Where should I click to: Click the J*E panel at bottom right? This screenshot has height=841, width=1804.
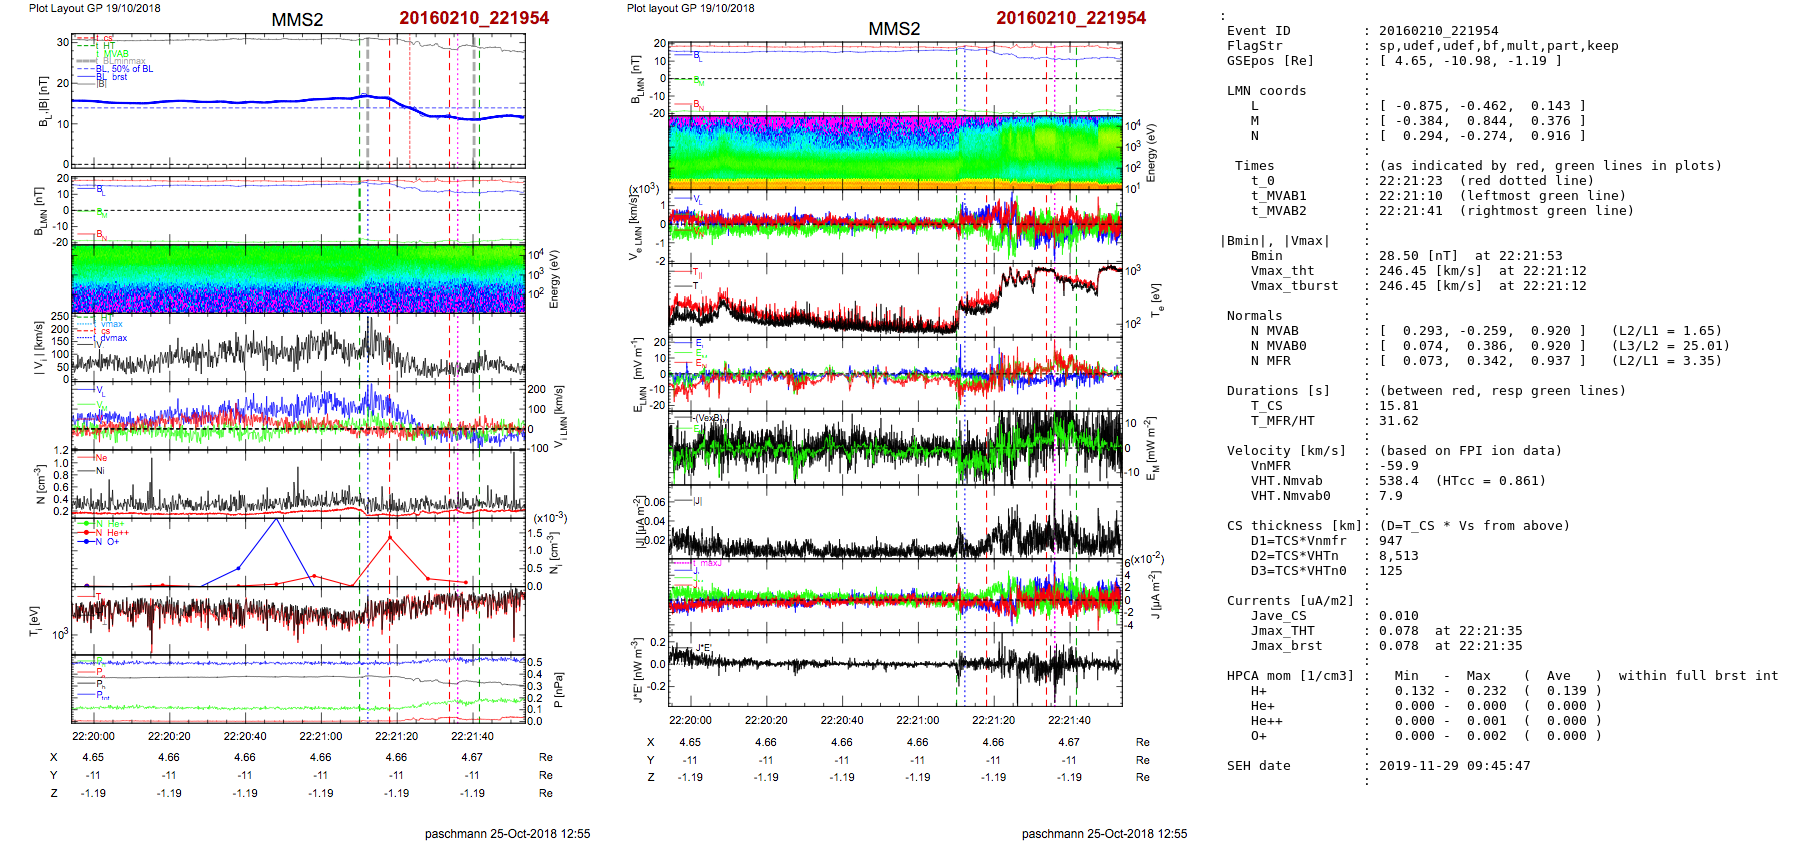click(x=895, y=669)
